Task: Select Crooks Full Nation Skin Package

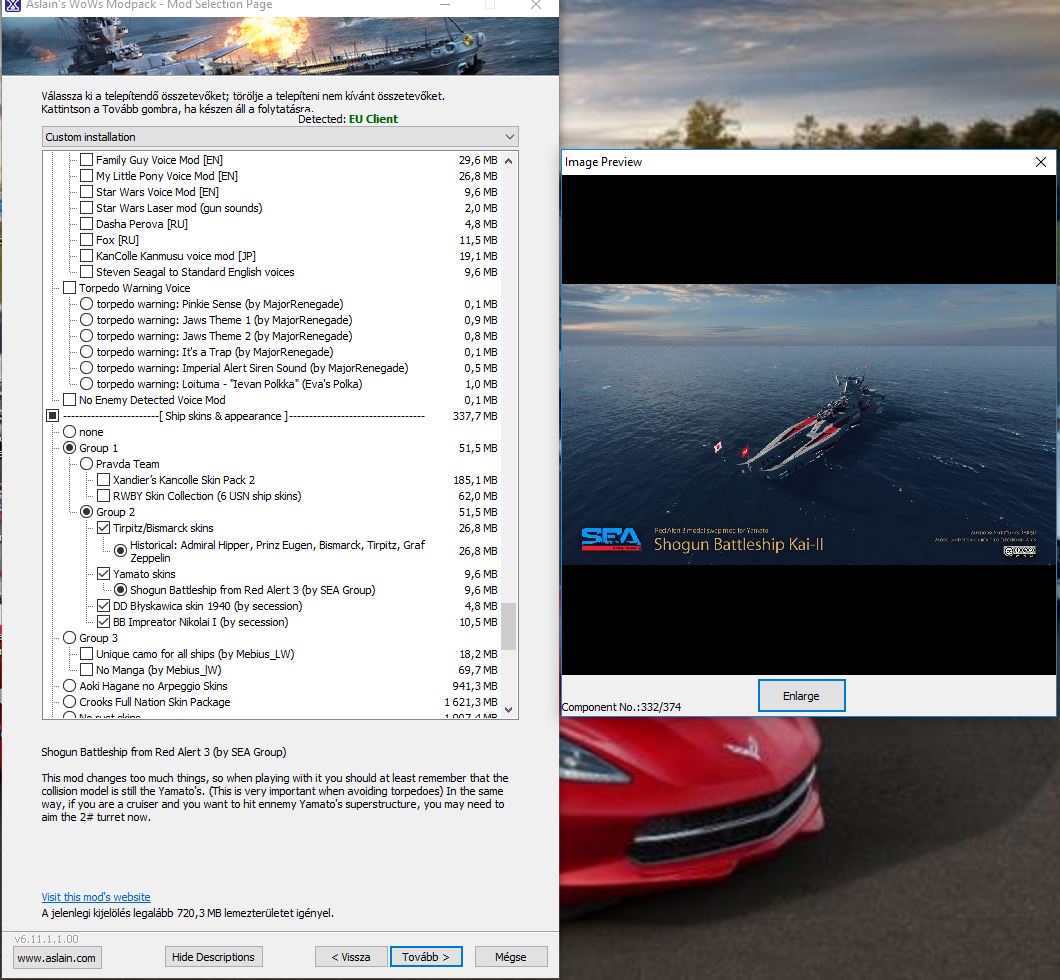Action: (70, 702)
